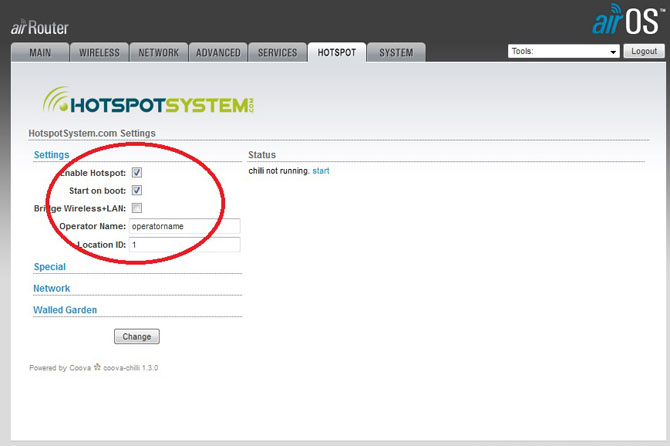Screen dimensions: 670x446
Task: Open the WIRELESS tab
Action: (99, 52)
